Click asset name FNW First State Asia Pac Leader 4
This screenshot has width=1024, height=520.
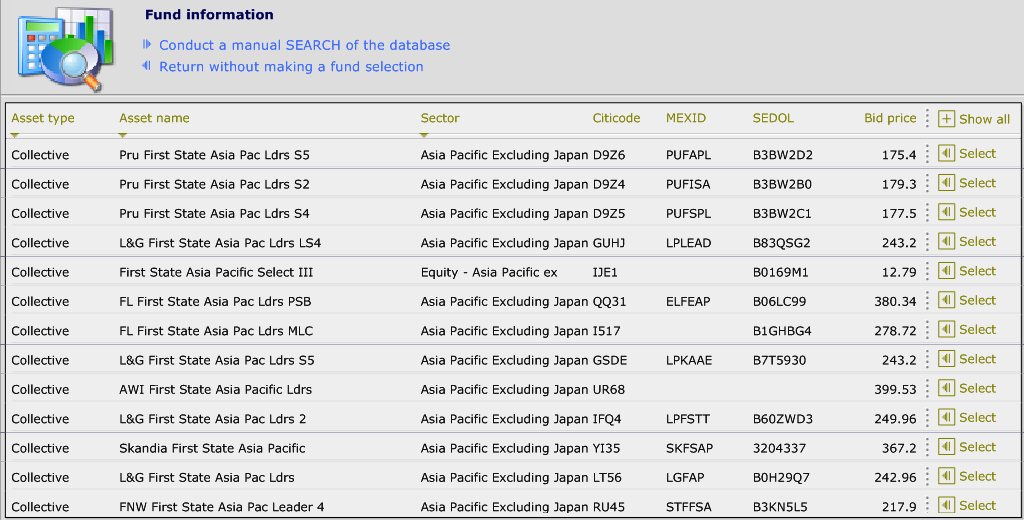coord(221,507)
